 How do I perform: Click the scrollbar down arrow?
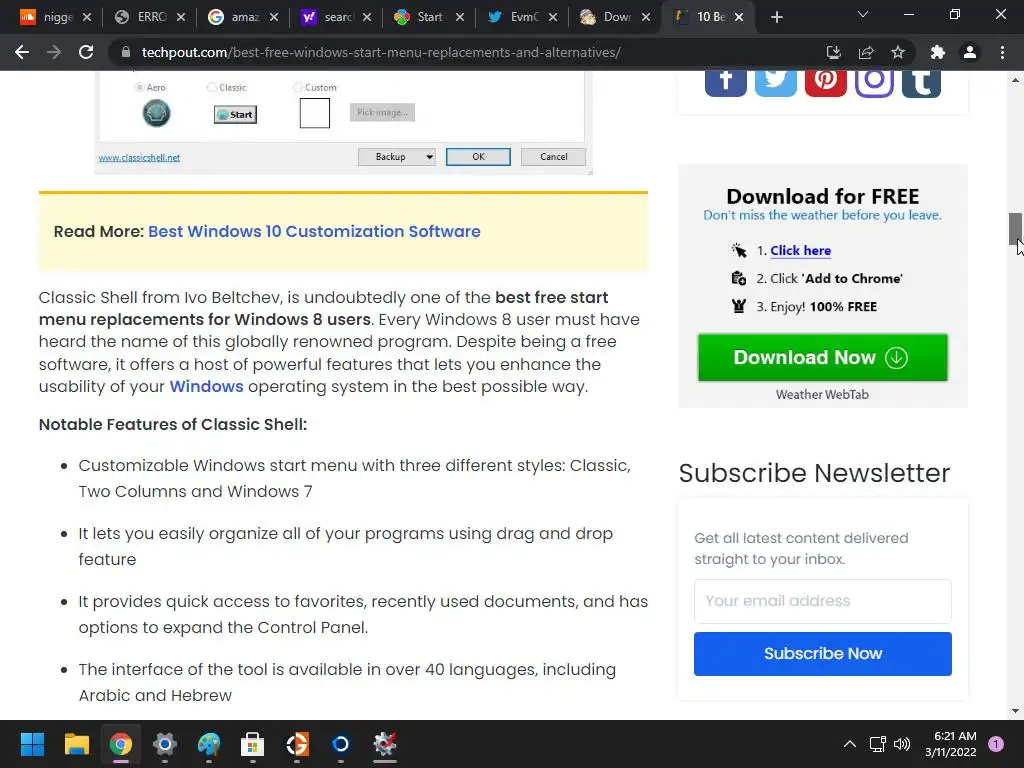point(1015,711)
